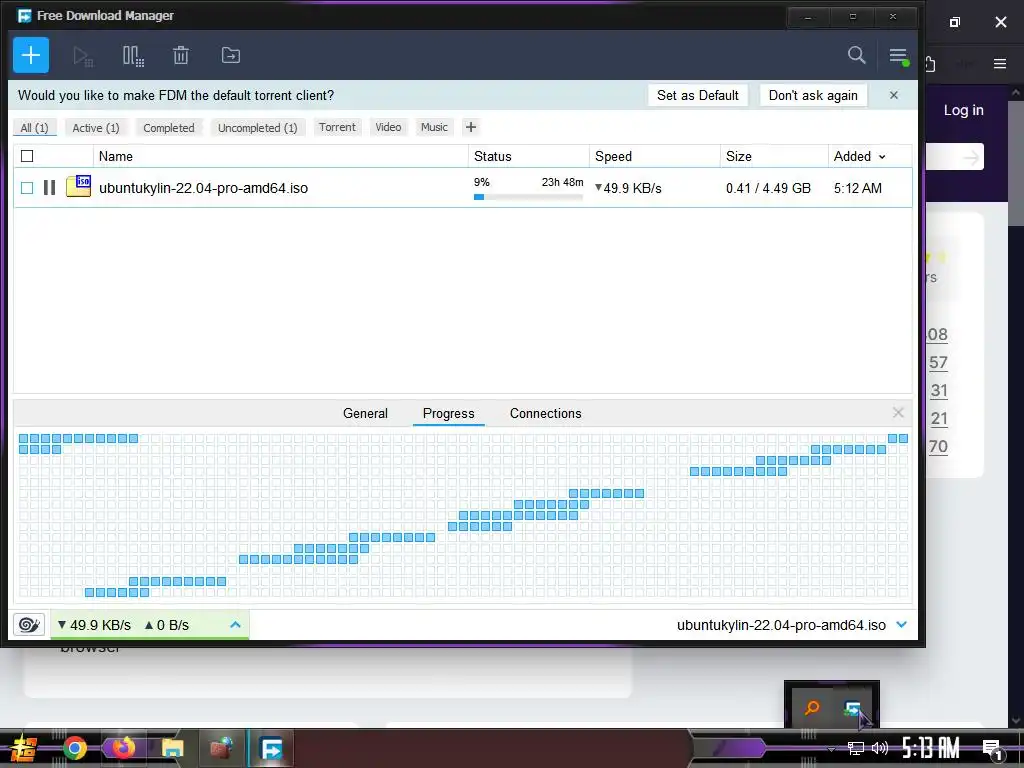Viewport: 1024px width, 768px height.
Task: Dismiss the default torrent client banner
Action: 894,95
